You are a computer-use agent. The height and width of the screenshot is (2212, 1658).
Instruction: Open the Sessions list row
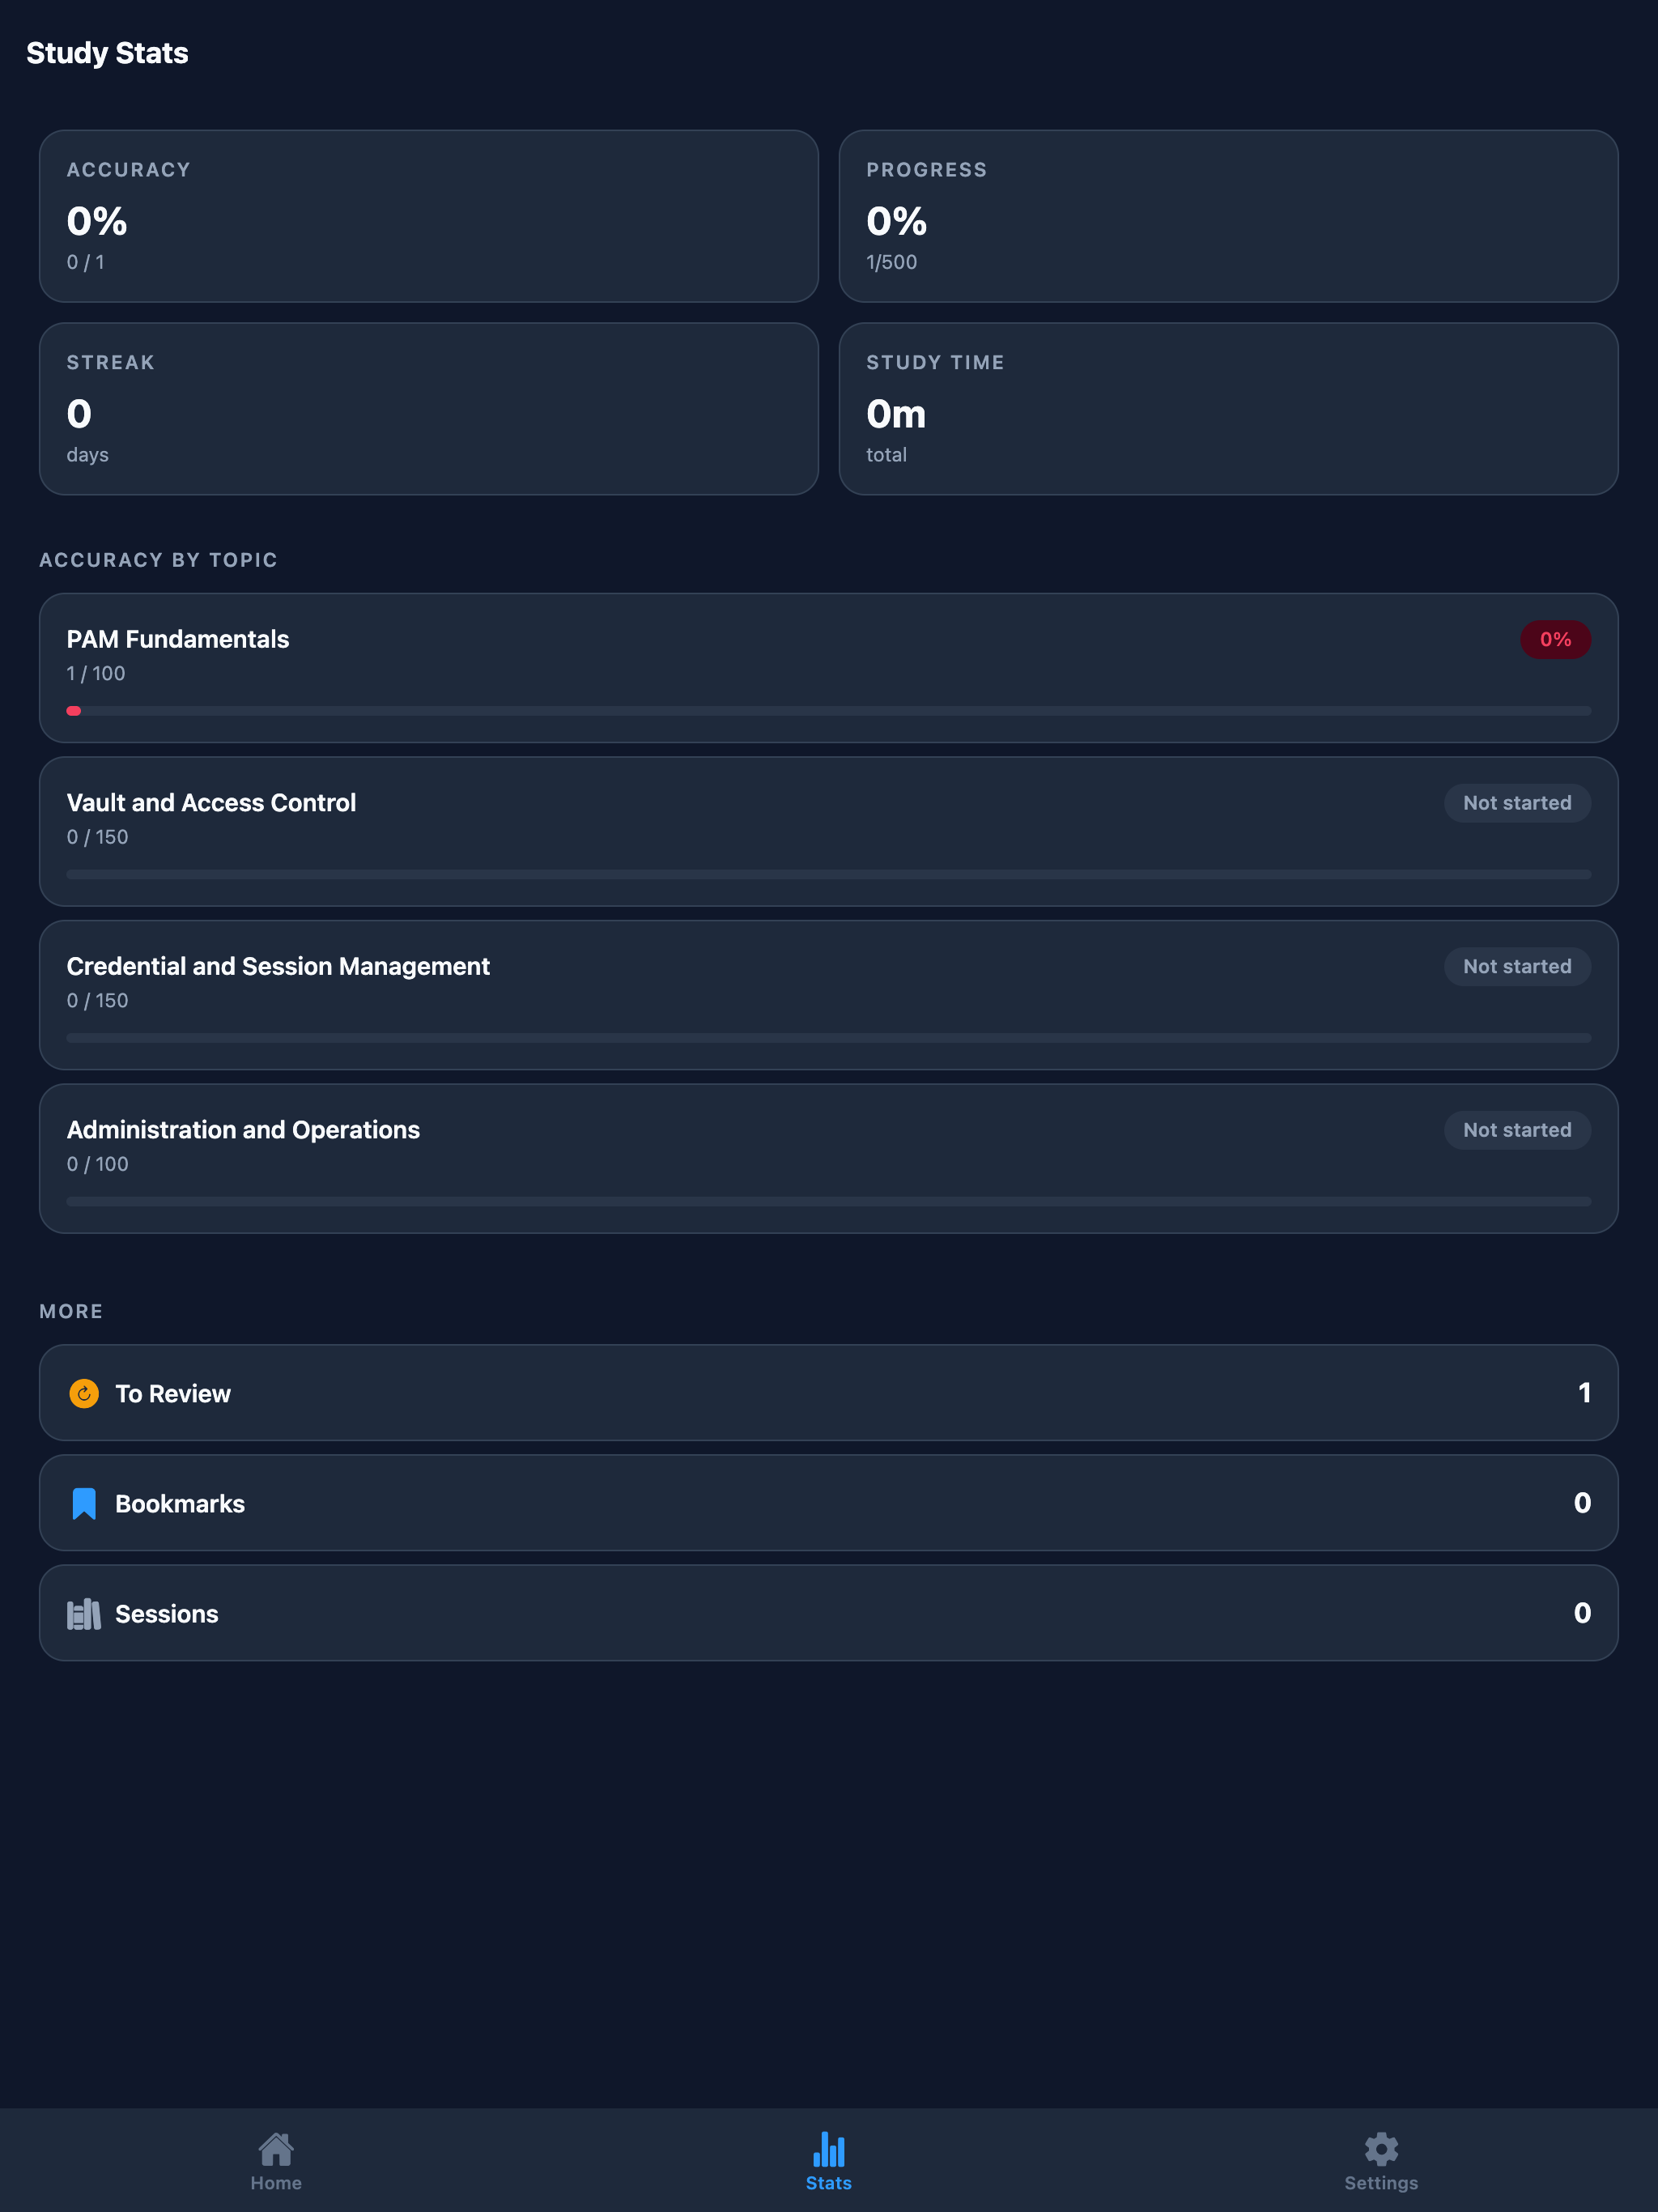(x=829, y=1613)
